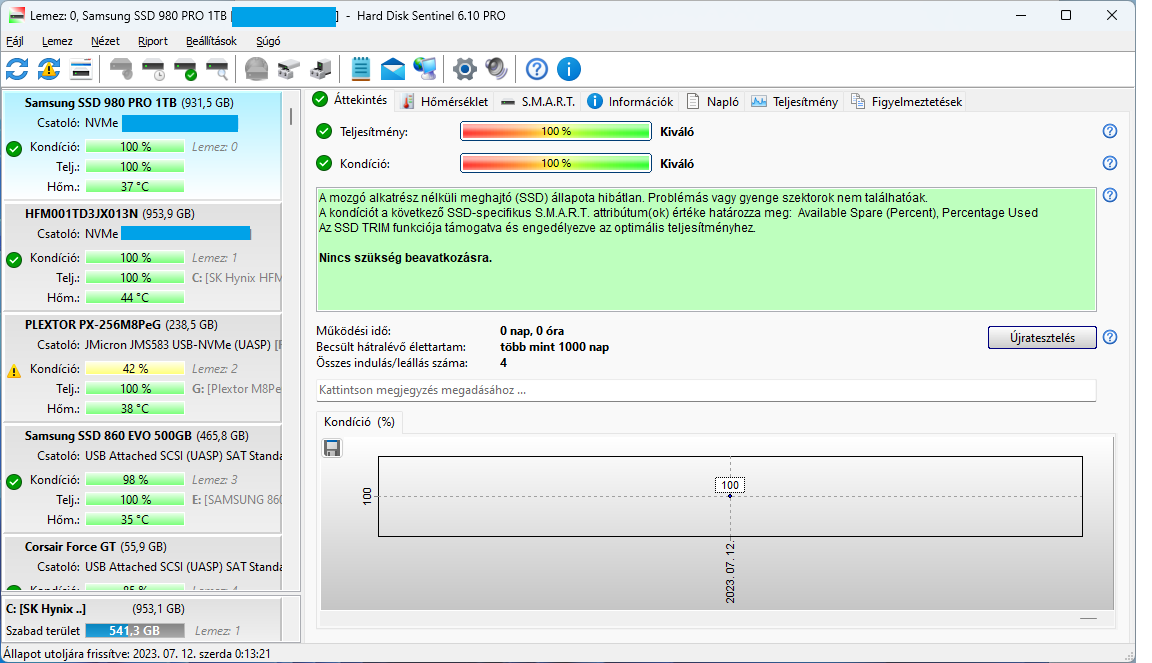This screenshot has width=1152, height=663.
Task: Click the Kattintson megjegyzés megadásához comment field
Action: pyautogui.click(x=705, y=390)
